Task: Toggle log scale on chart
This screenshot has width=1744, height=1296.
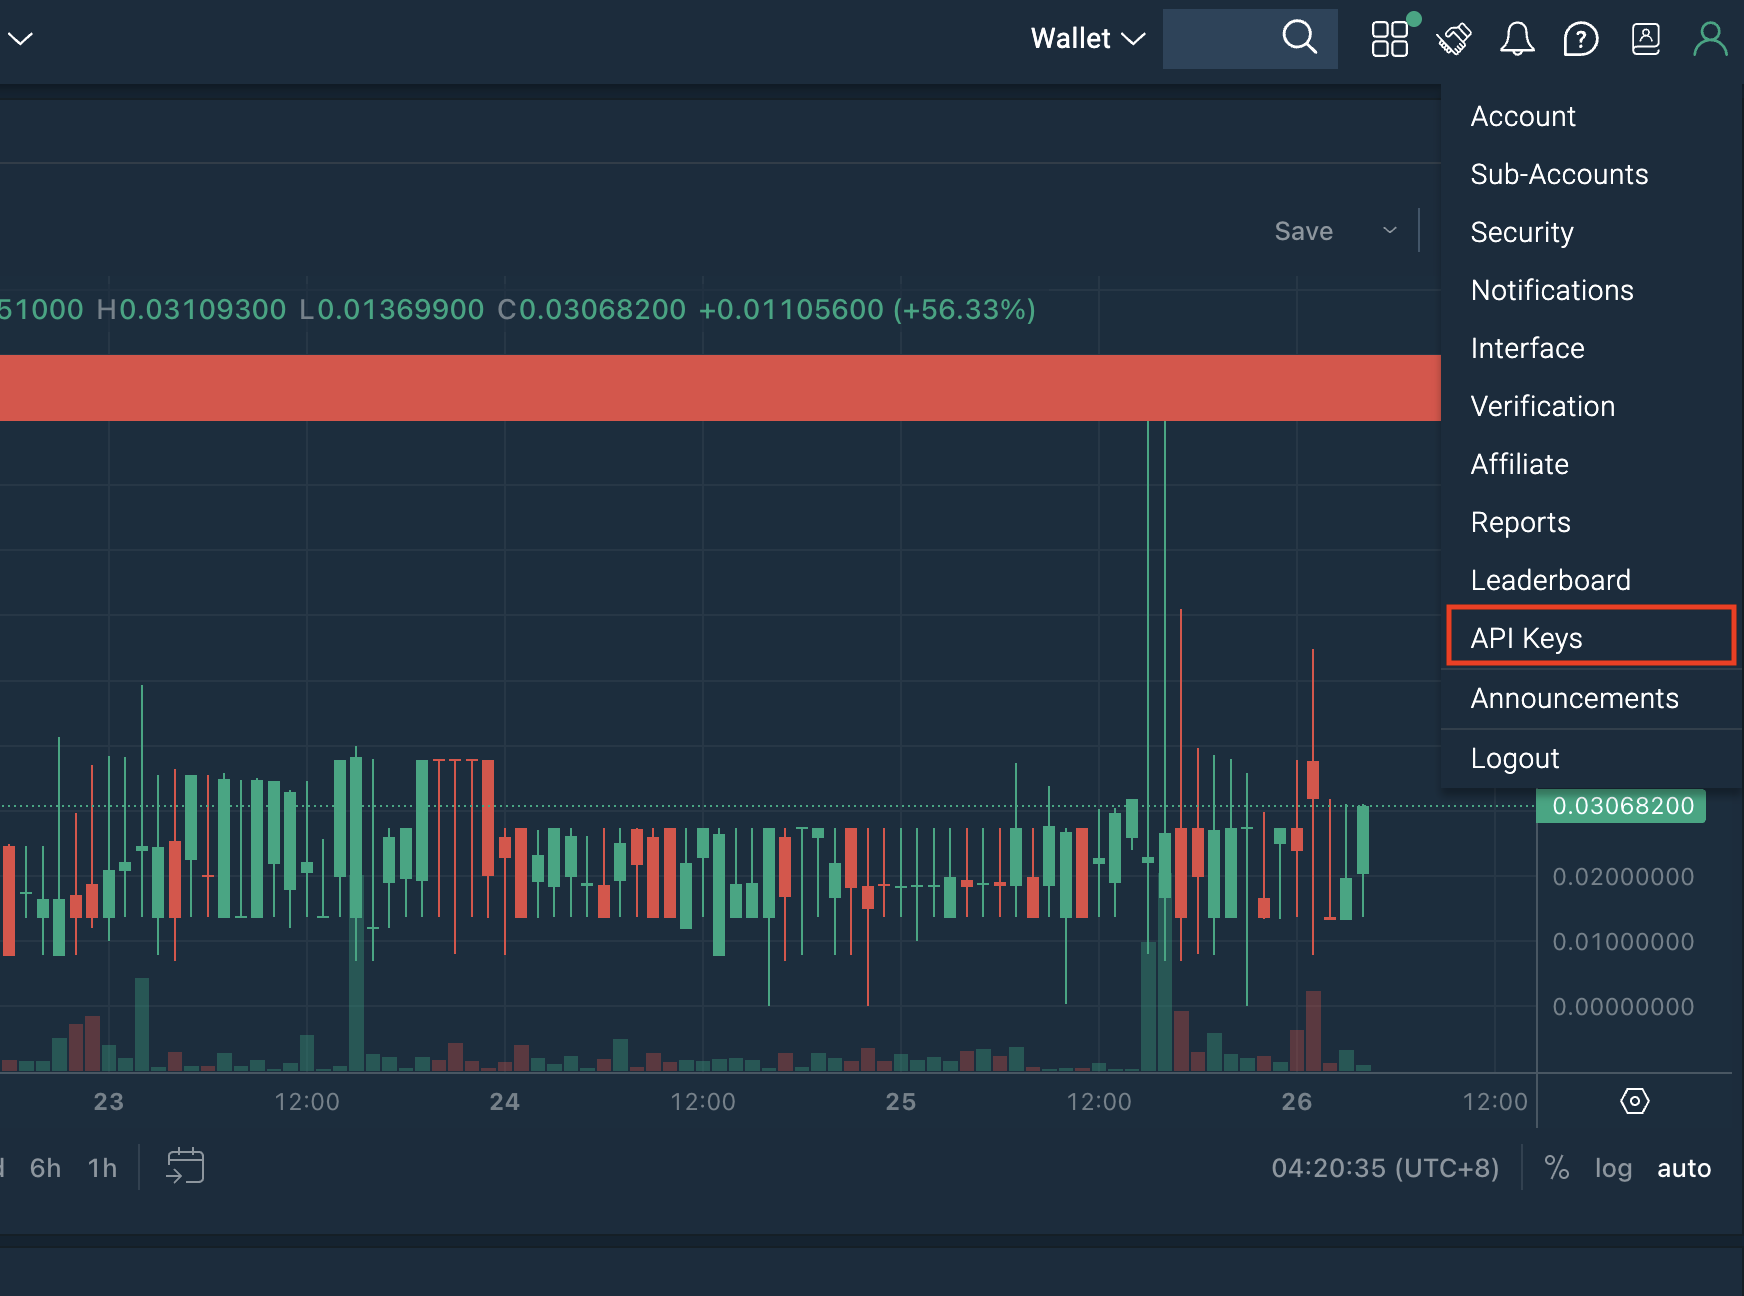Action: coord(1613,1168)
